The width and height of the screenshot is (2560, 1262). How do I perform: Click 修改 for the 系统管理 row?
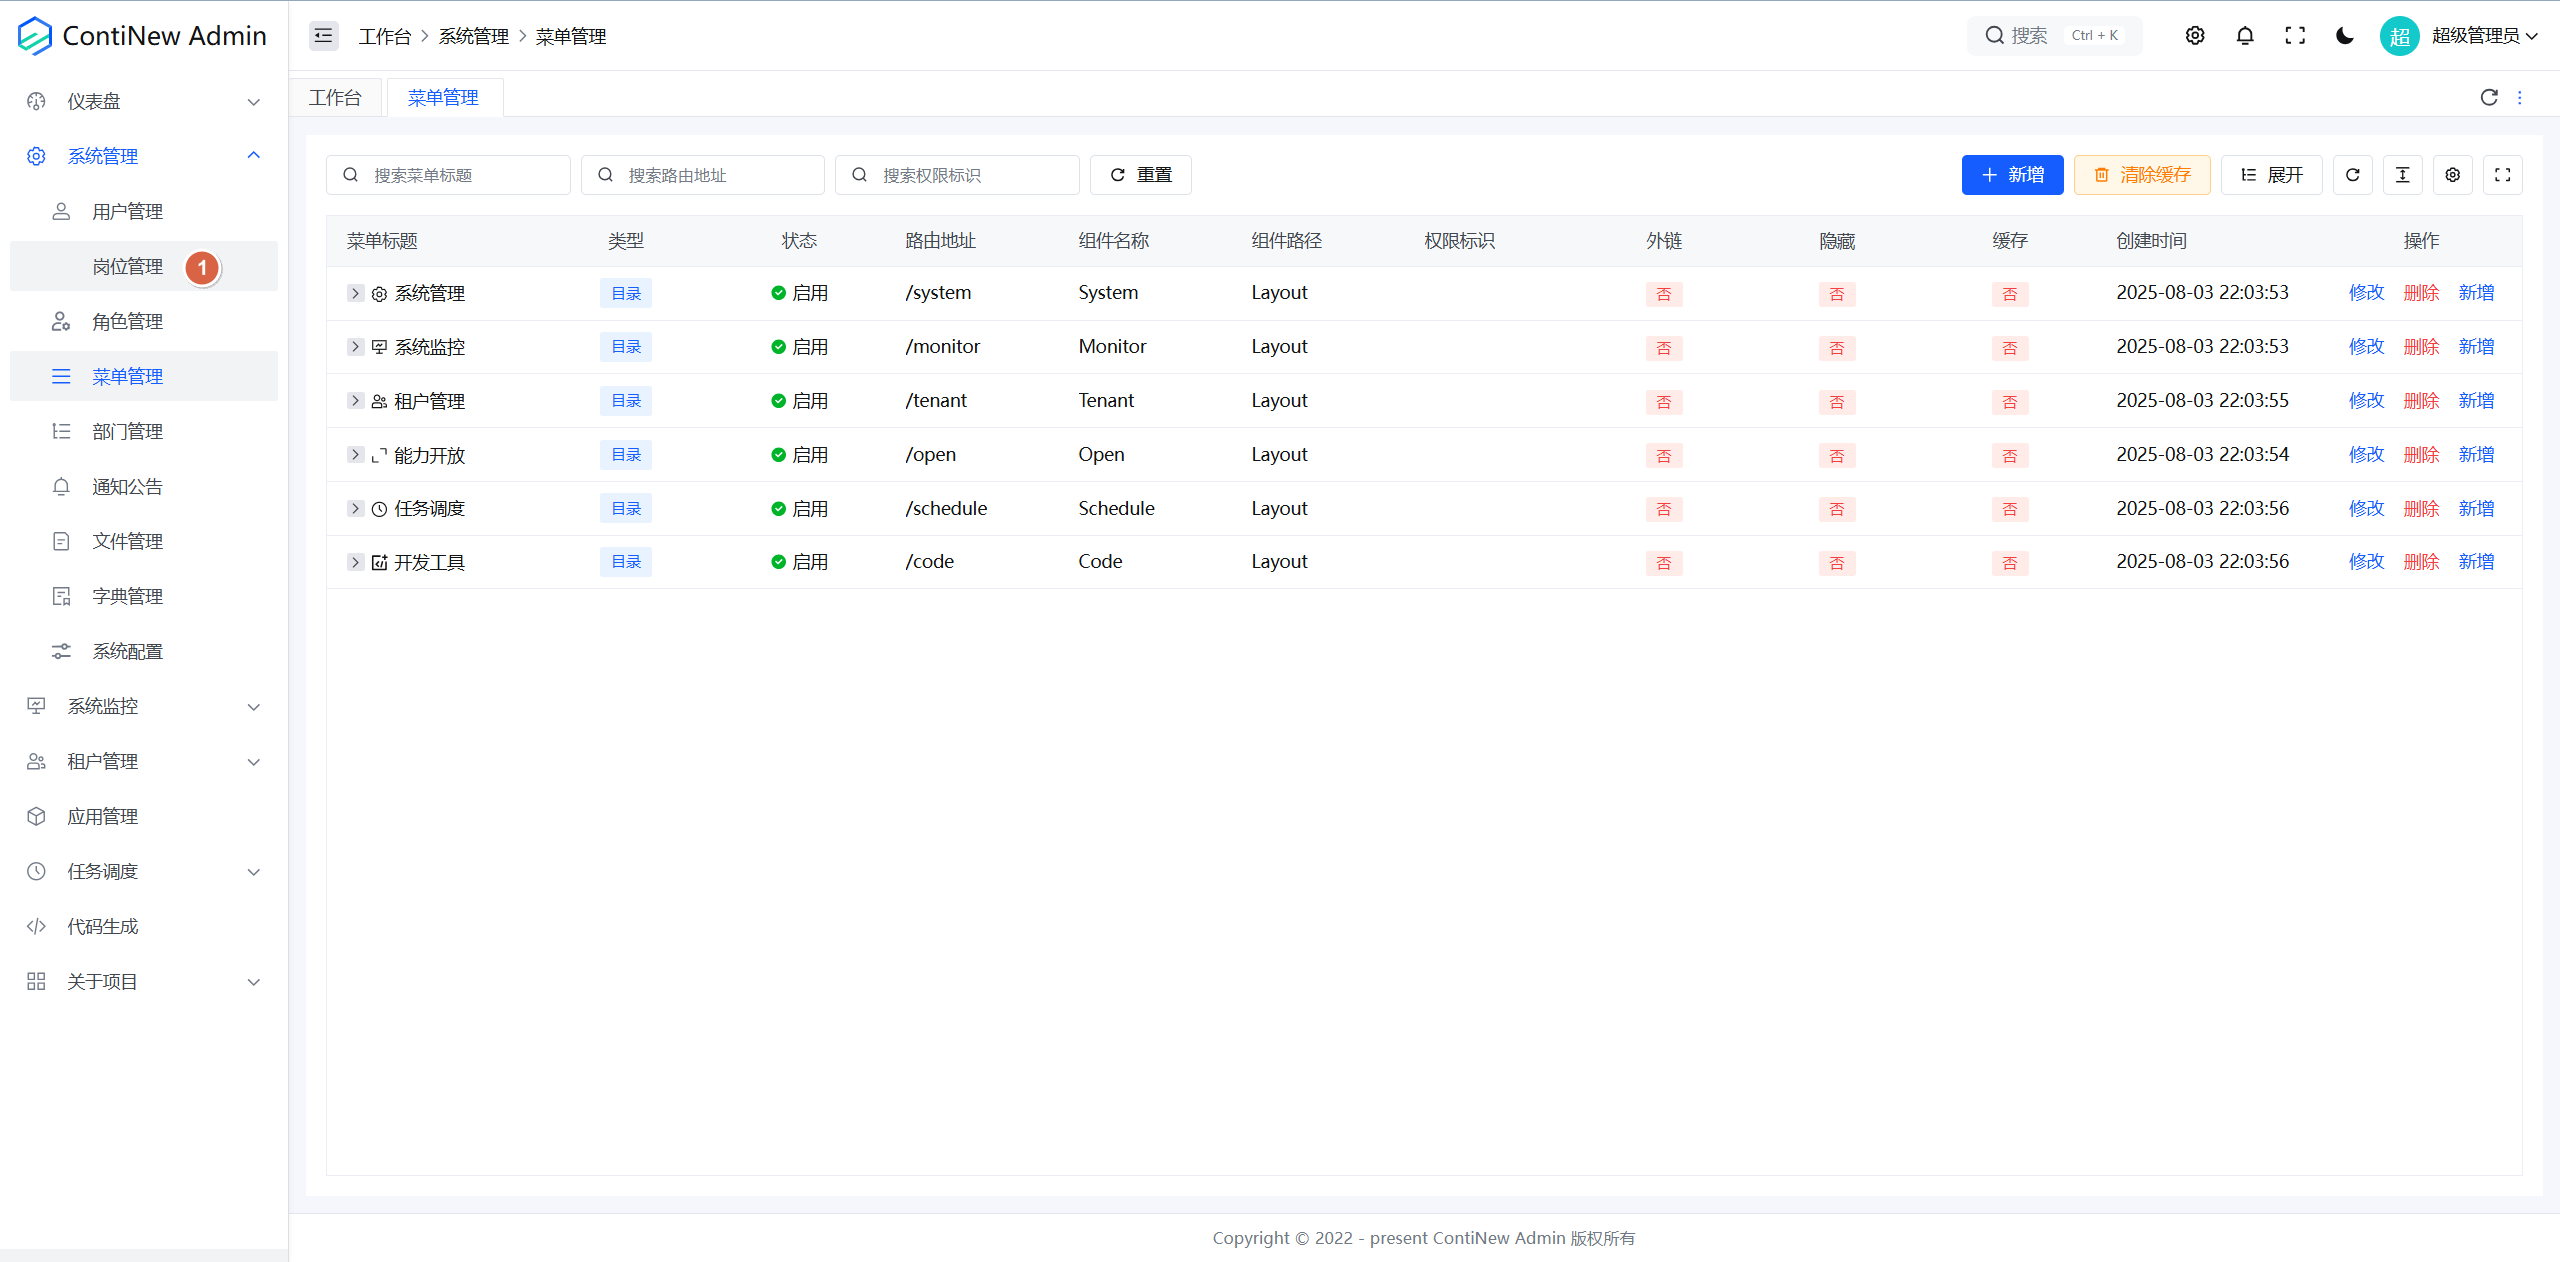2366,293
